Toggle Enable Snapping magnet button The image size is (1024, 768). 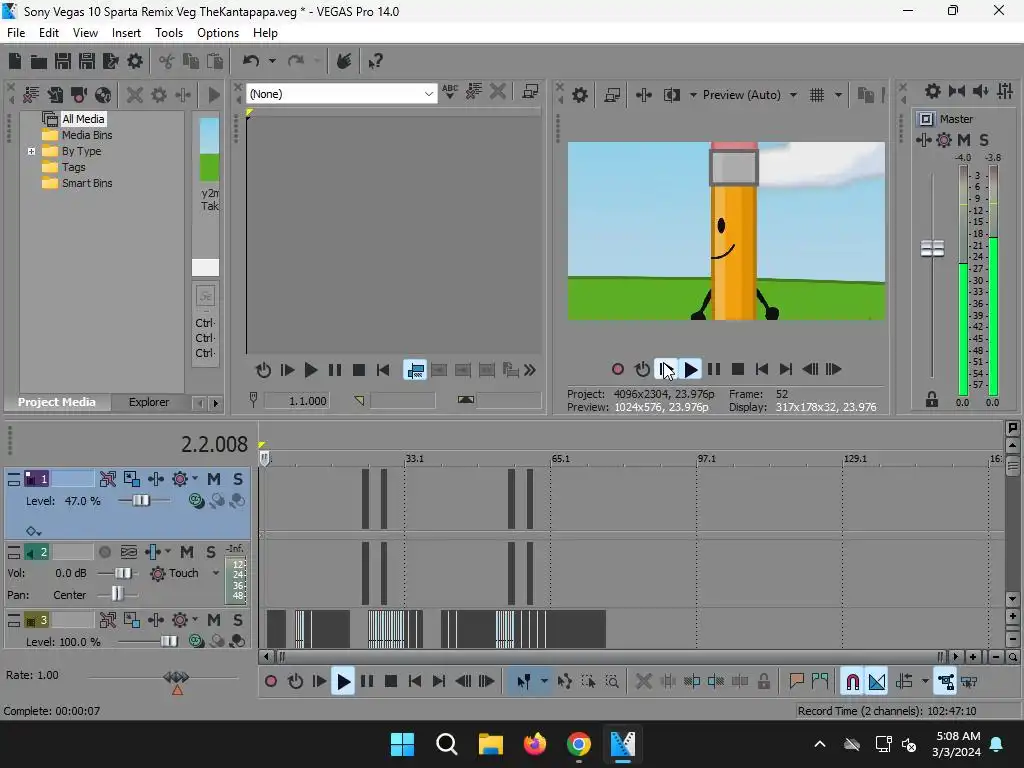coord(852,682)
